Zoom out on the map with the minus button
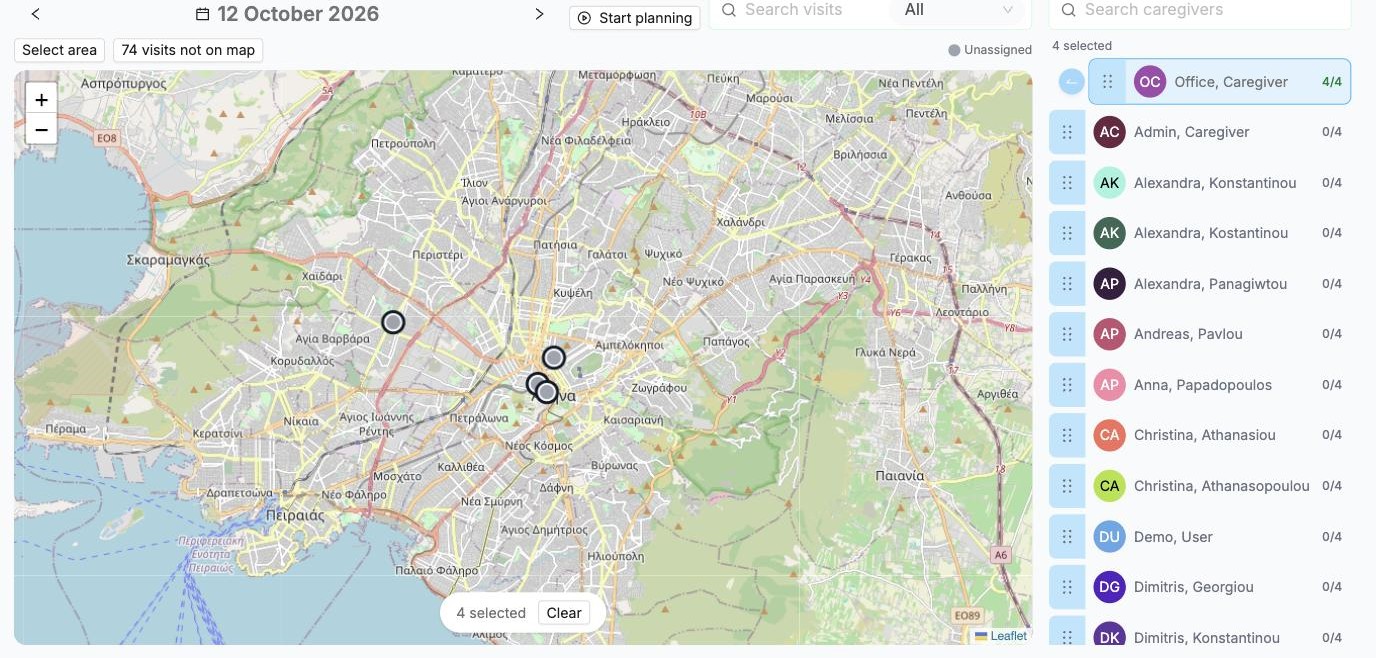This screenshot has width=1376, height=658. point(41,129)
